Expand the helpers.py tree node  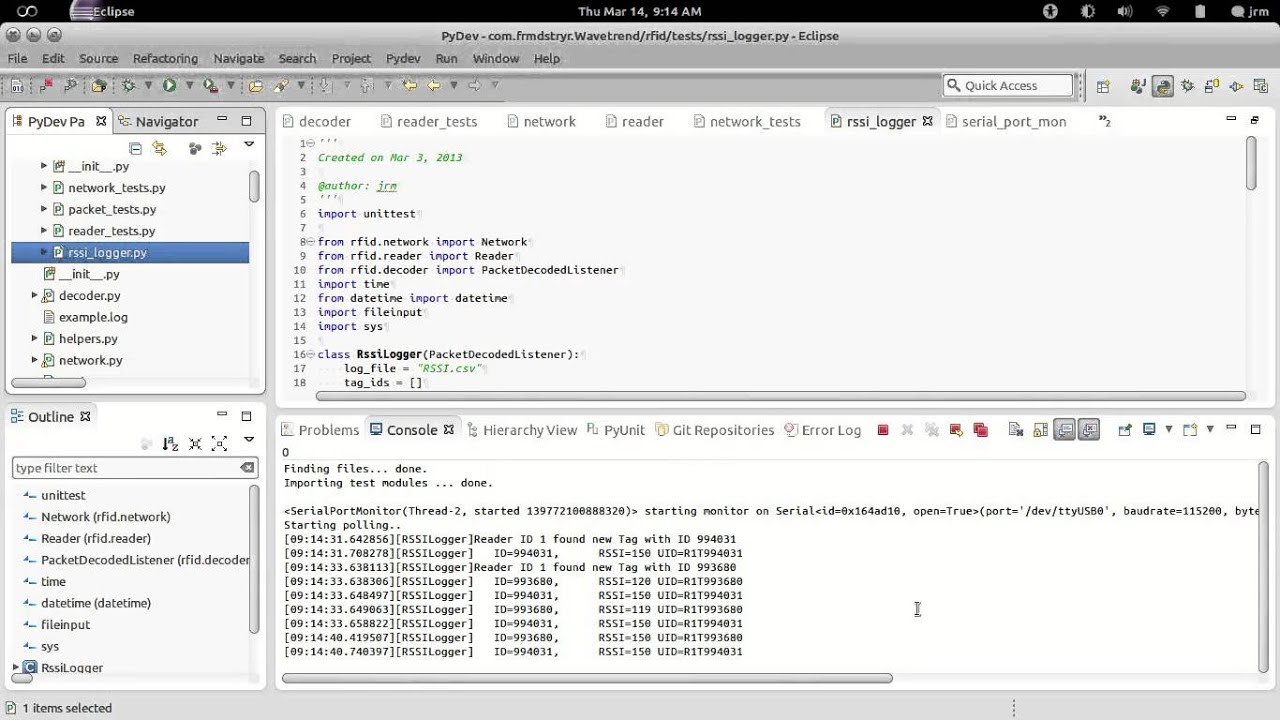coord(35,339)
